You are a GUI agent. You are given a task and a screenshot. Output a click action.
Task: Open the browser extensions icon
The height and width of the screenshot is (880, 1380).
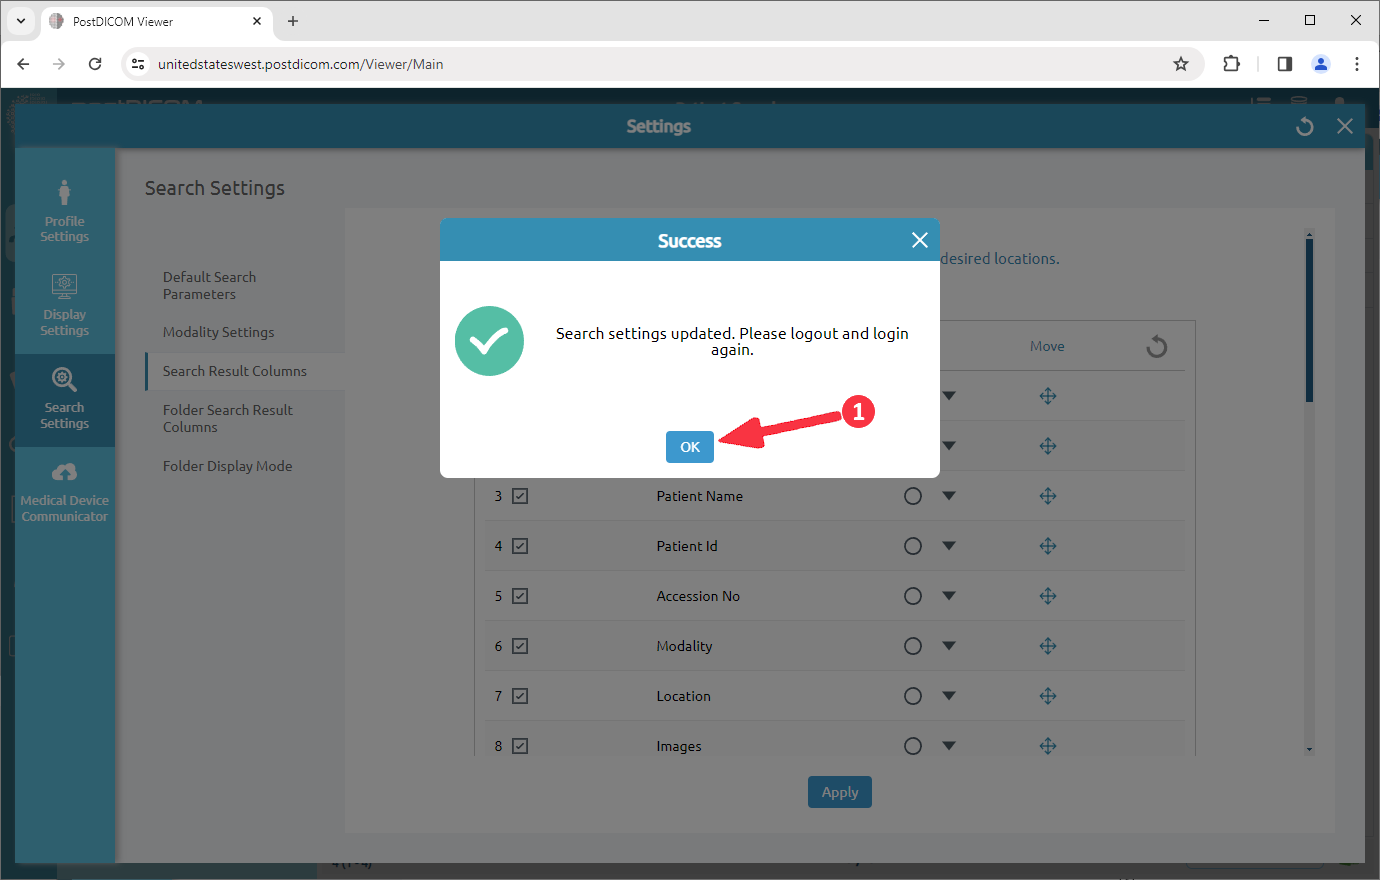1231,63
